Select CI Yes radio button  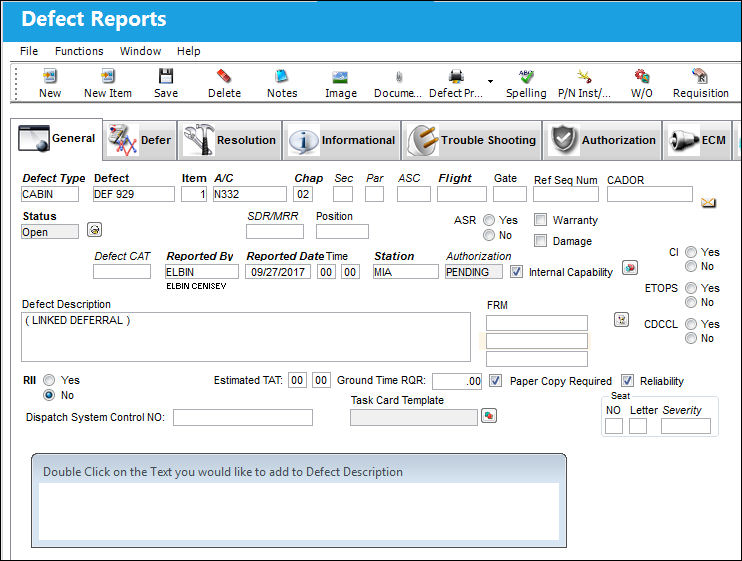click(691, 252)
